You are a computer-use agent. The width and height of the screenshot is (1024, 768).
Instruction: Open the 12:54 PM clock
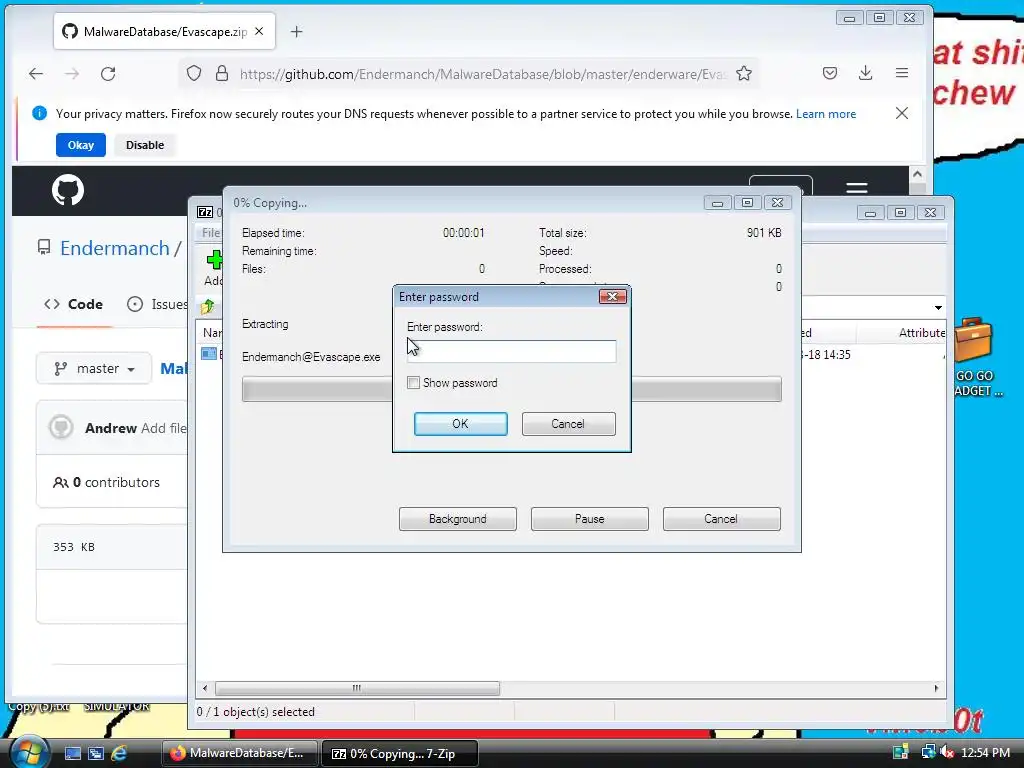[x=985, y=753]
